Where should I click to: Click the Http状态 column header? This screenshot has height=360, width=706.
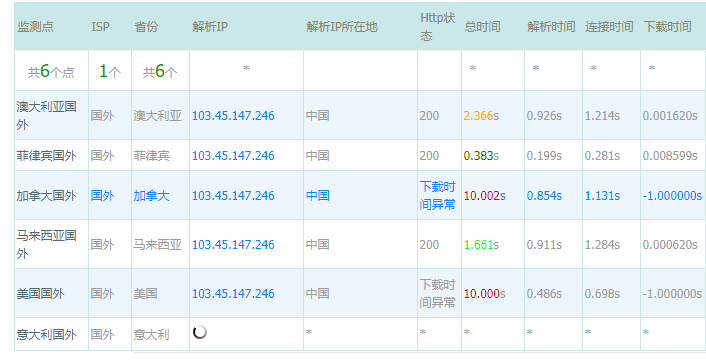[438, 27]
